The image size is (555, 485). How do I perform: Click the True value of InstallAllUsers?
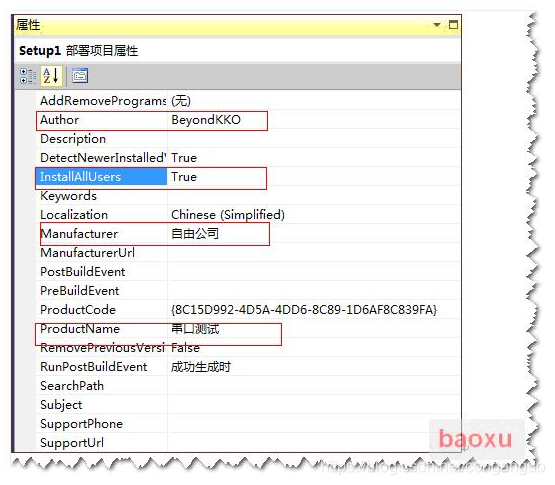184,177
